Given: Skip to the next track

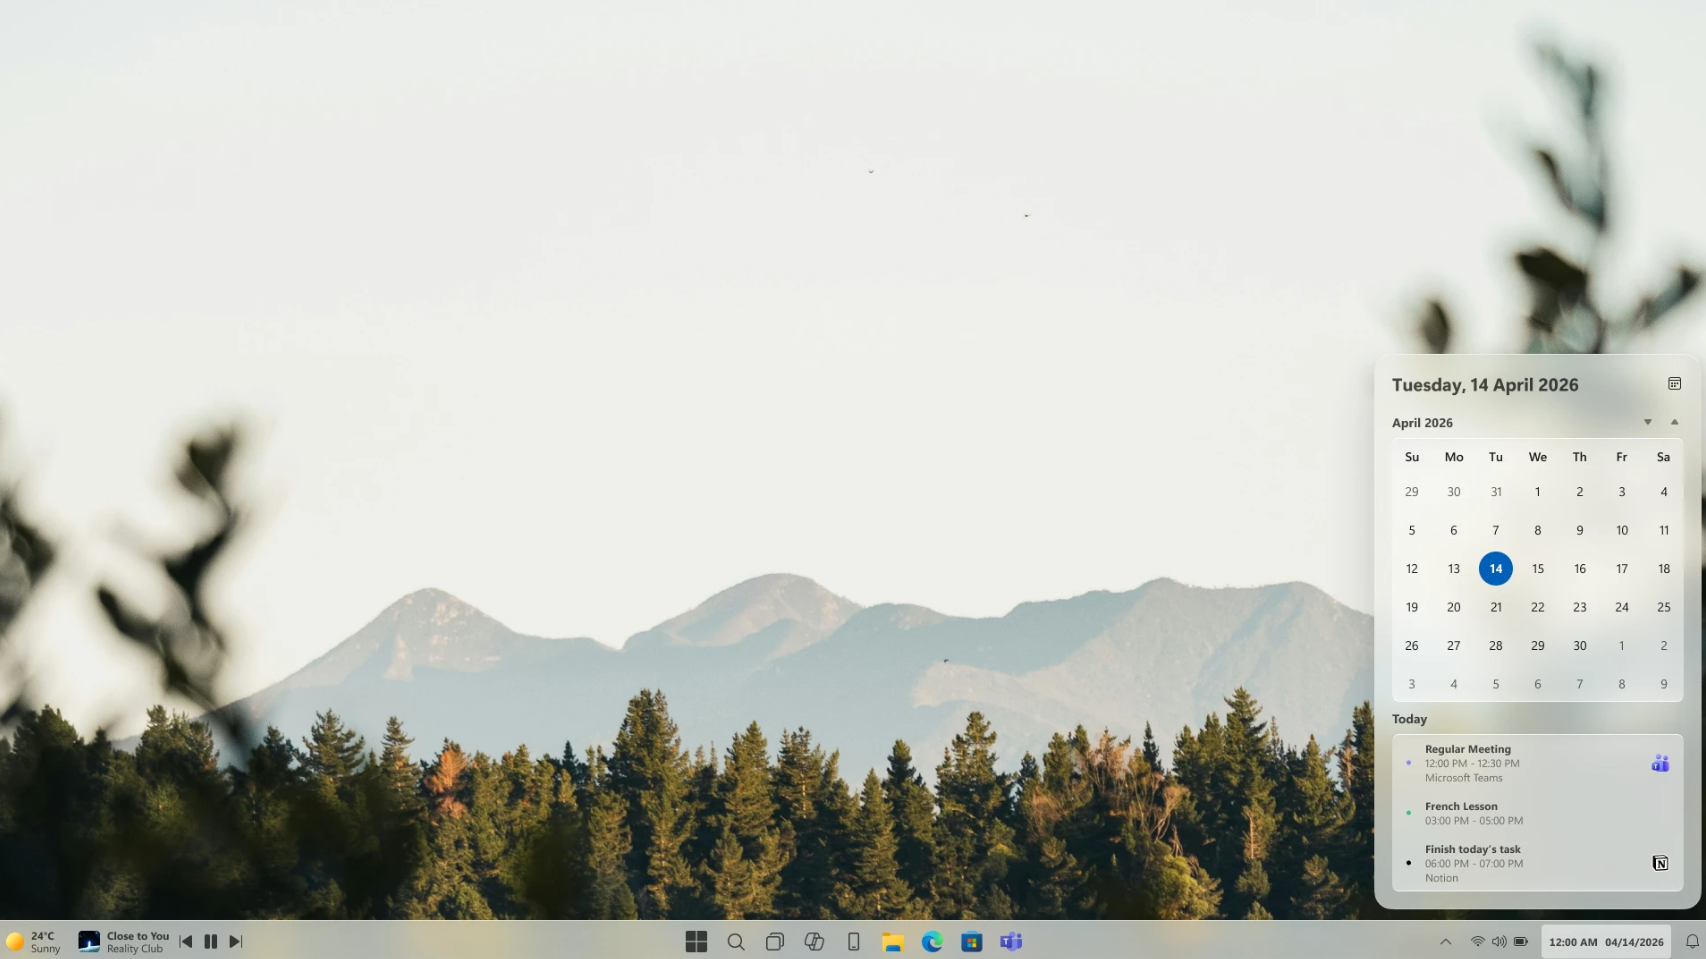Looking at the screenshot, I should 236,941.
